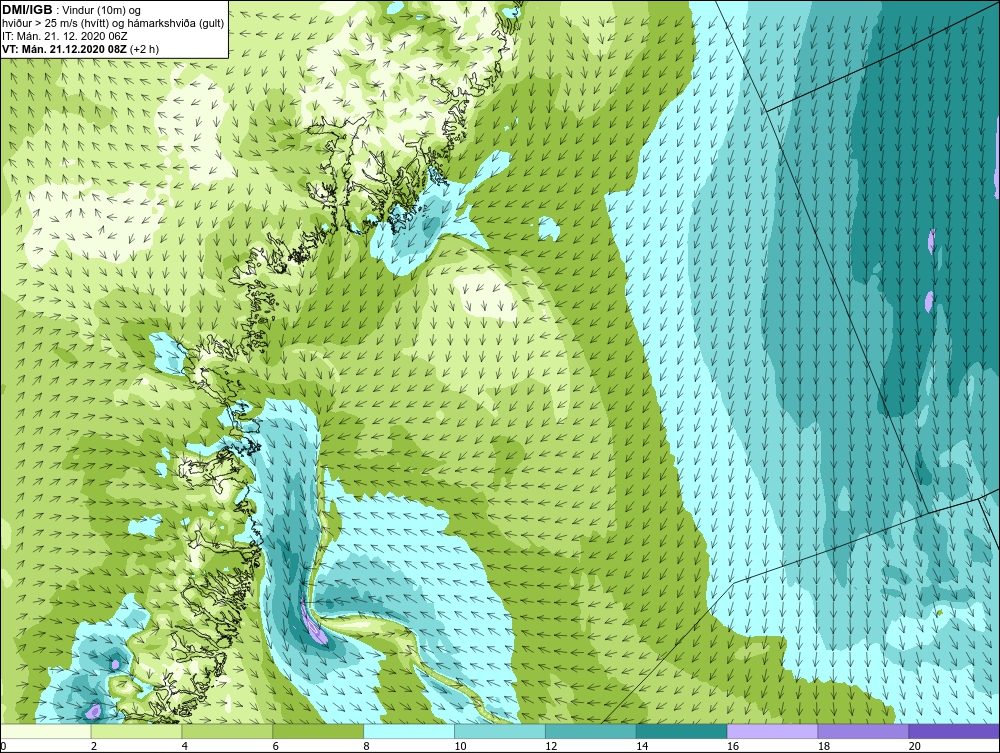Click the legend scale label '16'

click(733, 746)
